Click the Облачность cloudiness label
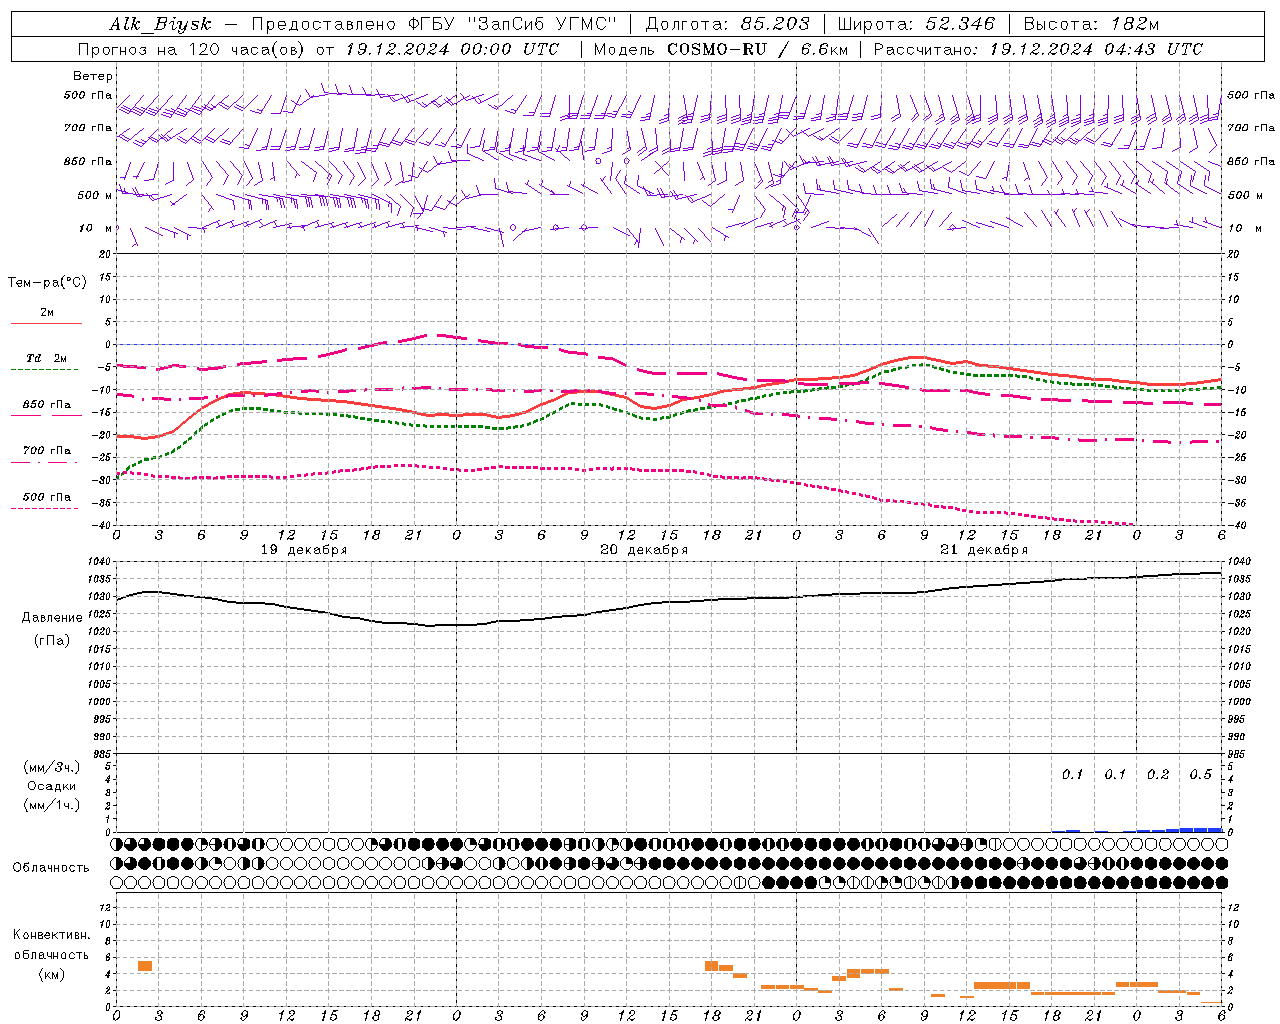Viewport: 1280px width, 1024px height. (x=51, y=867)
